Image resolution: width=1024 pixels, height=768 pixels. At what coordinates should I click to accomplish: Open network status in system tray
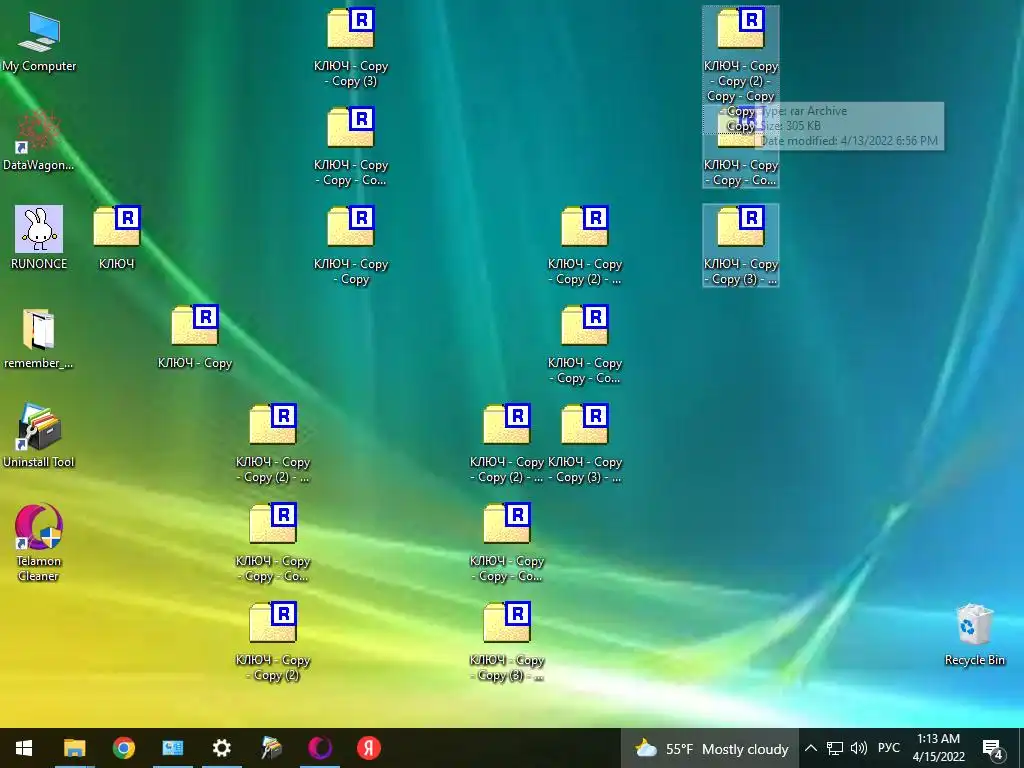click(835, 748)
